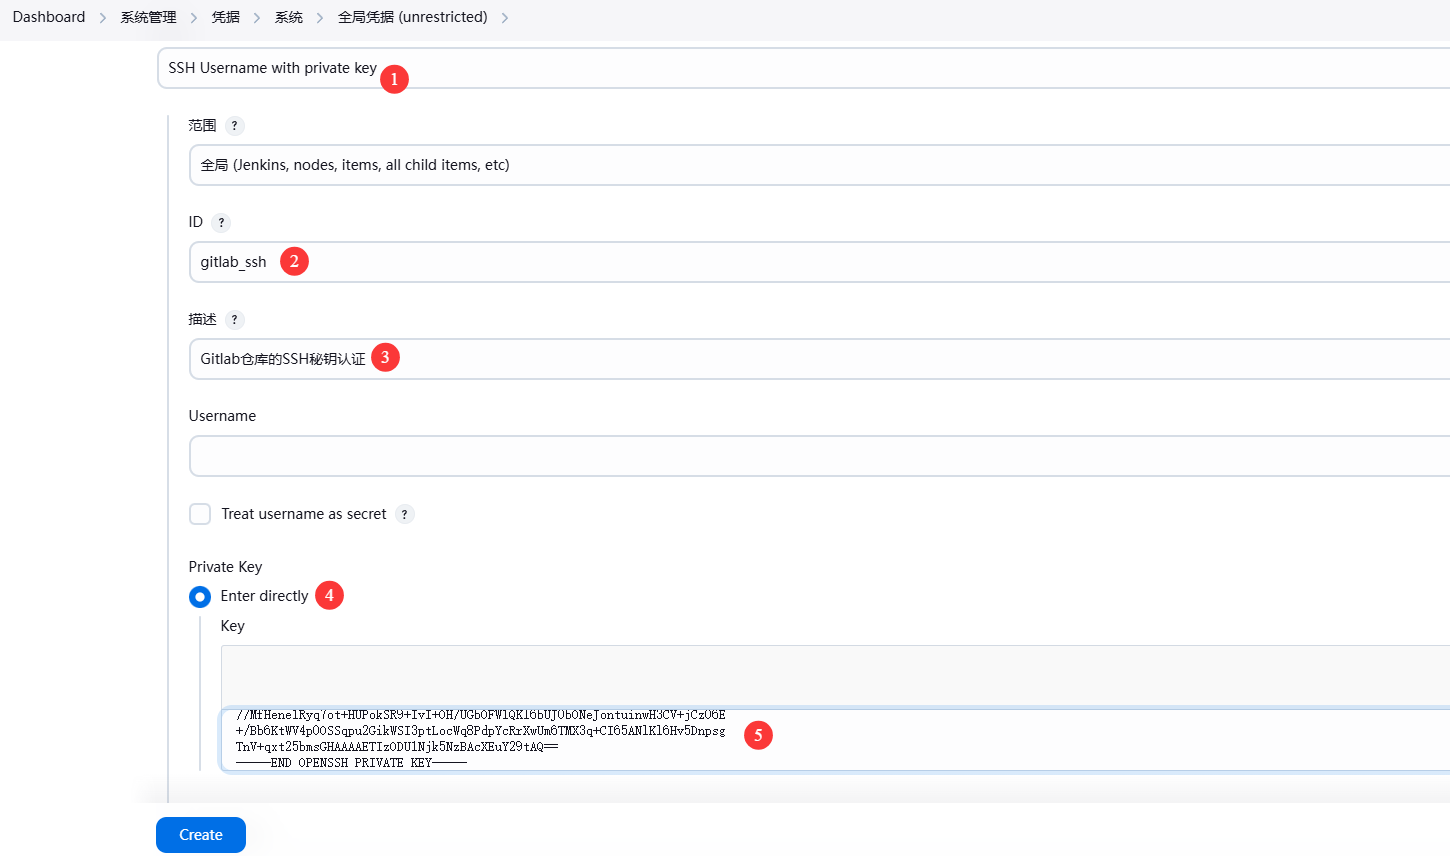Select Enter directly radio button
Screen dimensions: 1450x856
(x=200, y=597)
